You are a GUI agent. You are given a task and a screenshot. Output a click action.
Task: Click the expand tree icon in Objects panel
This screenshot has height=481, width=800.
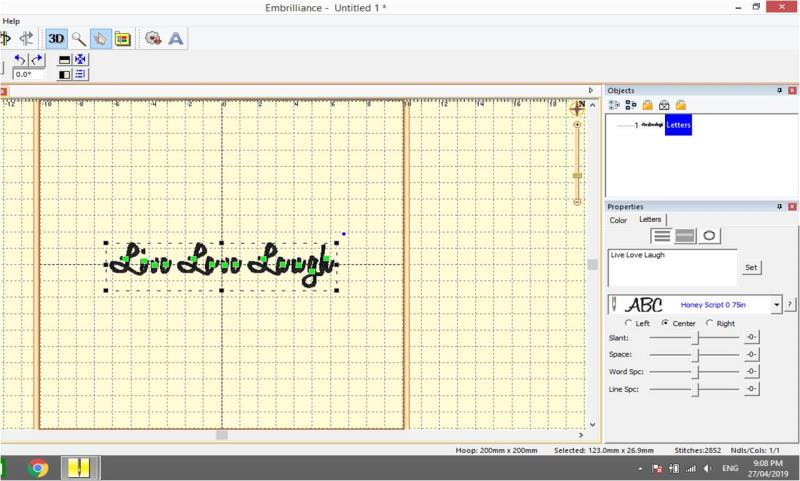[x=614, y=105]
